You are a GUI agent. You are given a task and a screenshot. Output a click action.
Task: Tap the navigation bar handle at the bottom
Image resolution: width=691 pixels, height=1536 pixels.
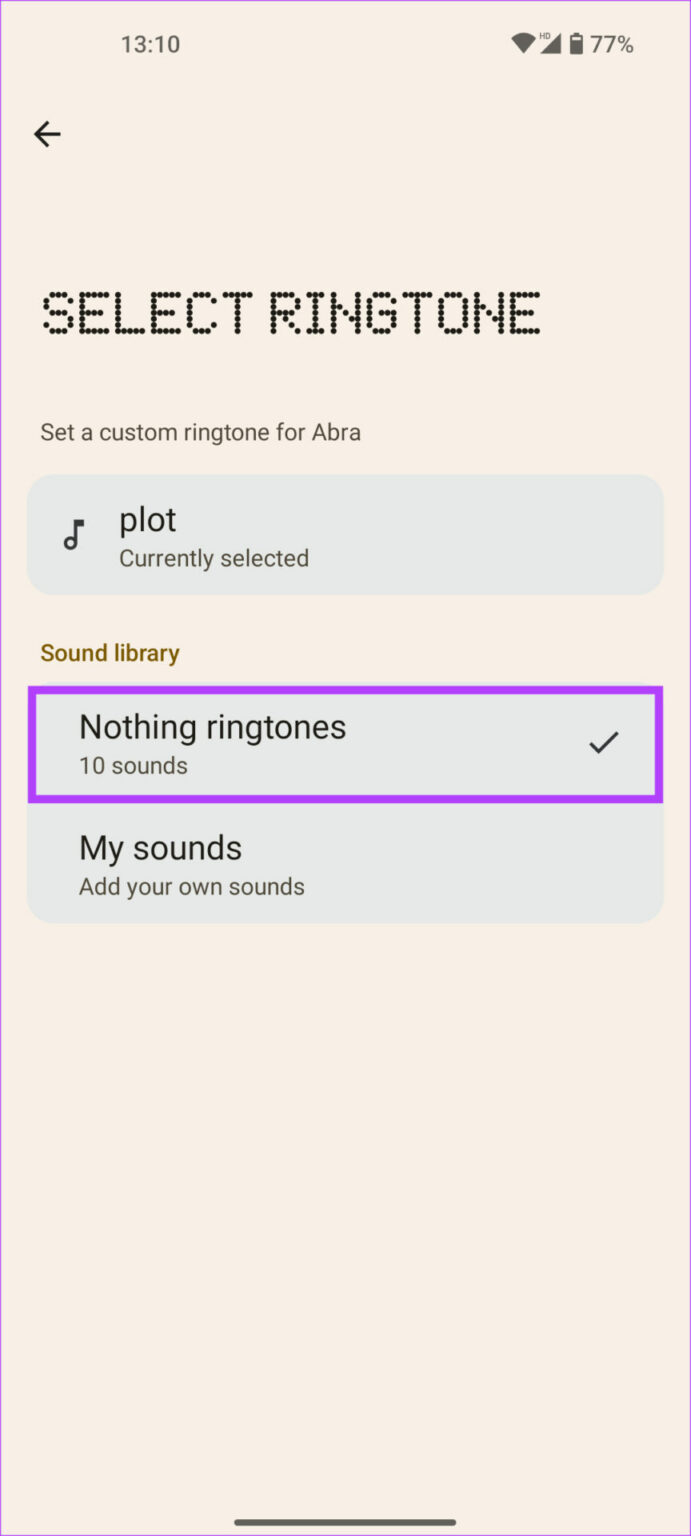pos(345,1519)
